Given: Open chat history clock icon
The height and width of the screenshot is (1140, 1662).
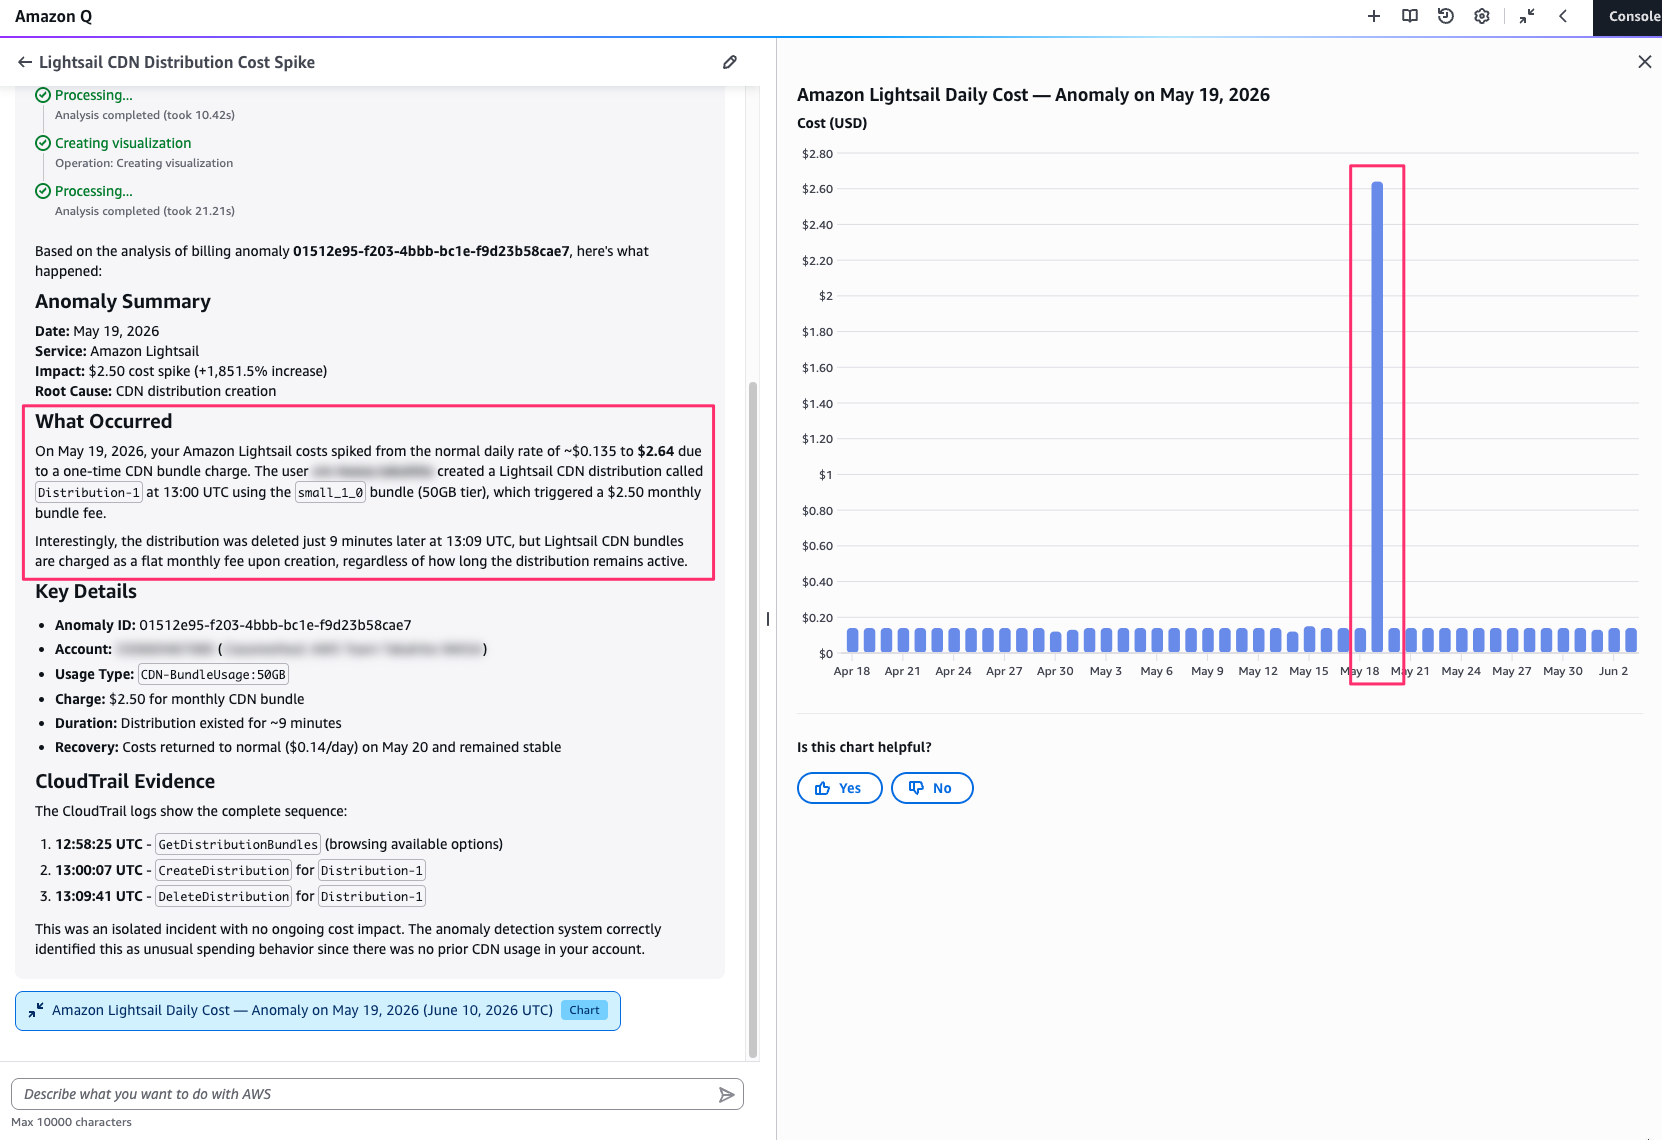Looking at the screenshot, I should (x=1446, y=16).
